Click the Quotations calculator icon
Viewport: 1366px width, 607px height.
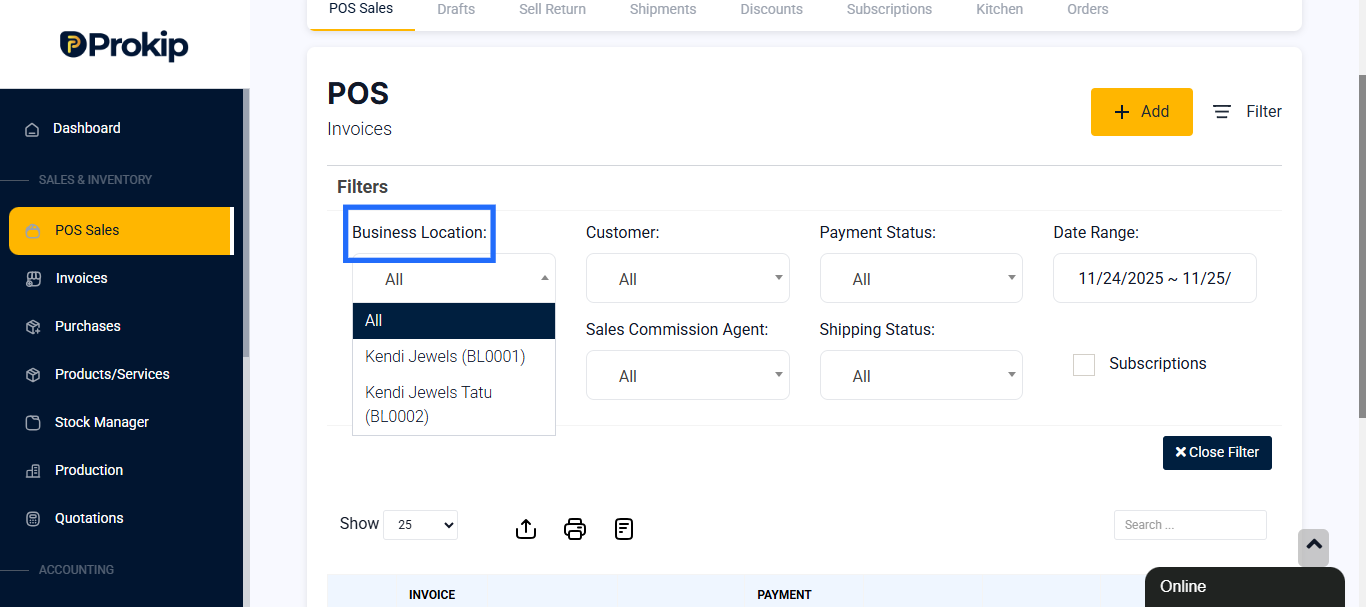33,519
